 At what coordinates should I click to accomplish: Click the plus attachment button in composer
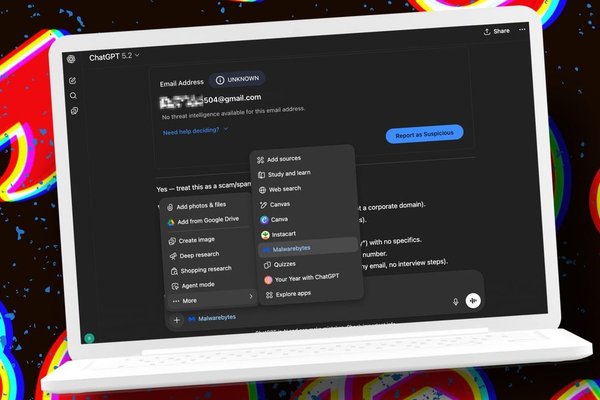[176, 320]
